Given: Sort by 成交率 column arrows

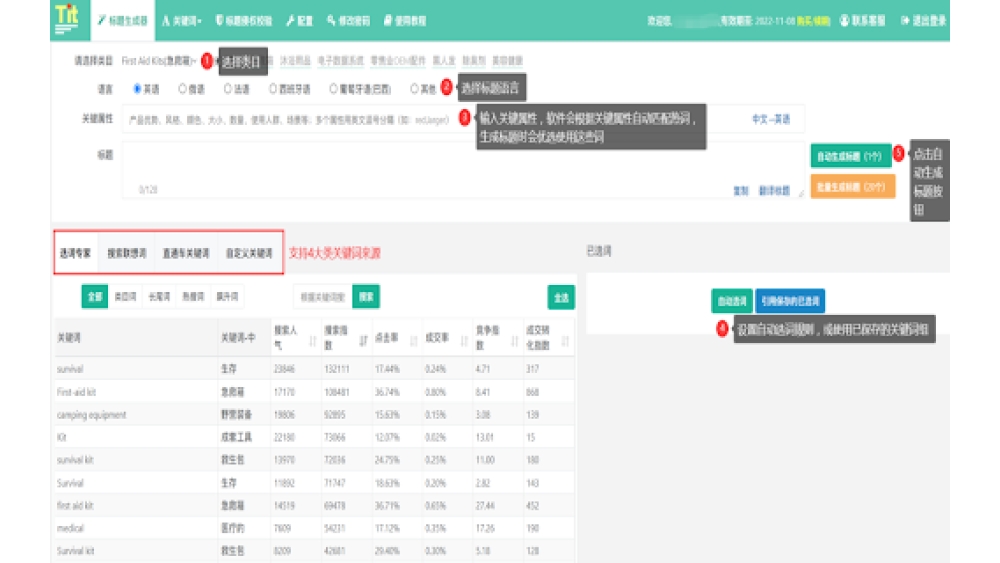Looking at the screenshot, I should pos(464,341).
